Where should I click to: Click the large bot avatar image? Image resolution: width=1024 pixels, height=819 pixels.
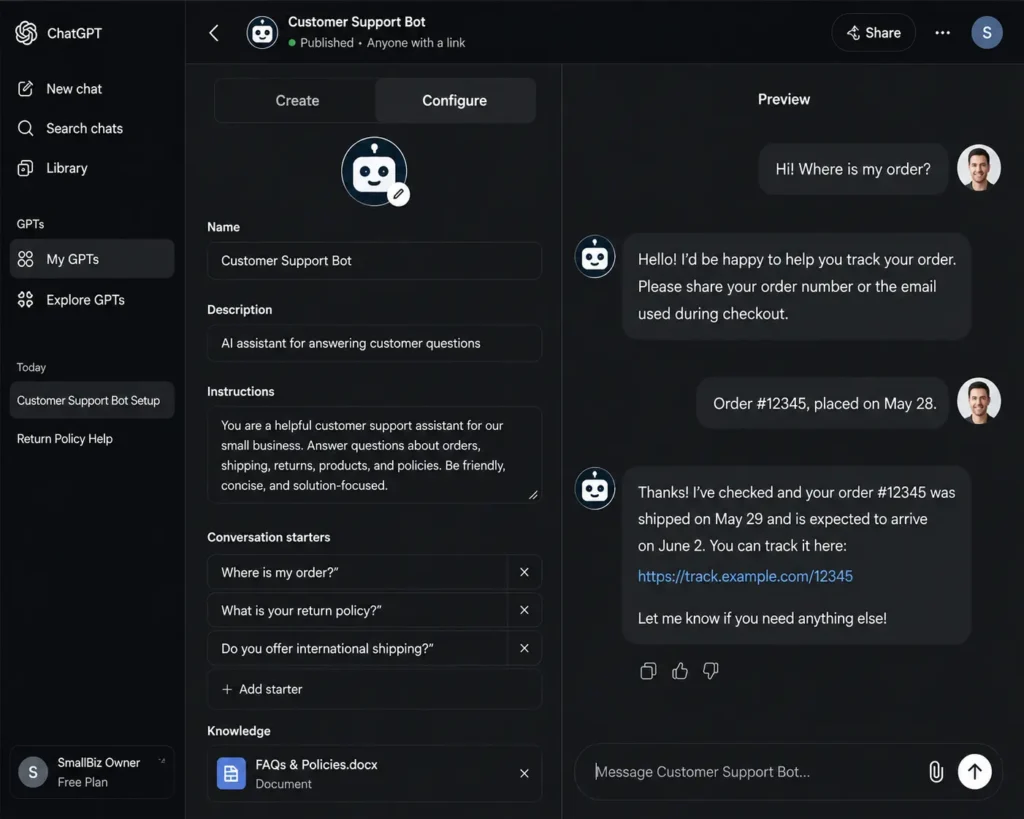point(374,171)
